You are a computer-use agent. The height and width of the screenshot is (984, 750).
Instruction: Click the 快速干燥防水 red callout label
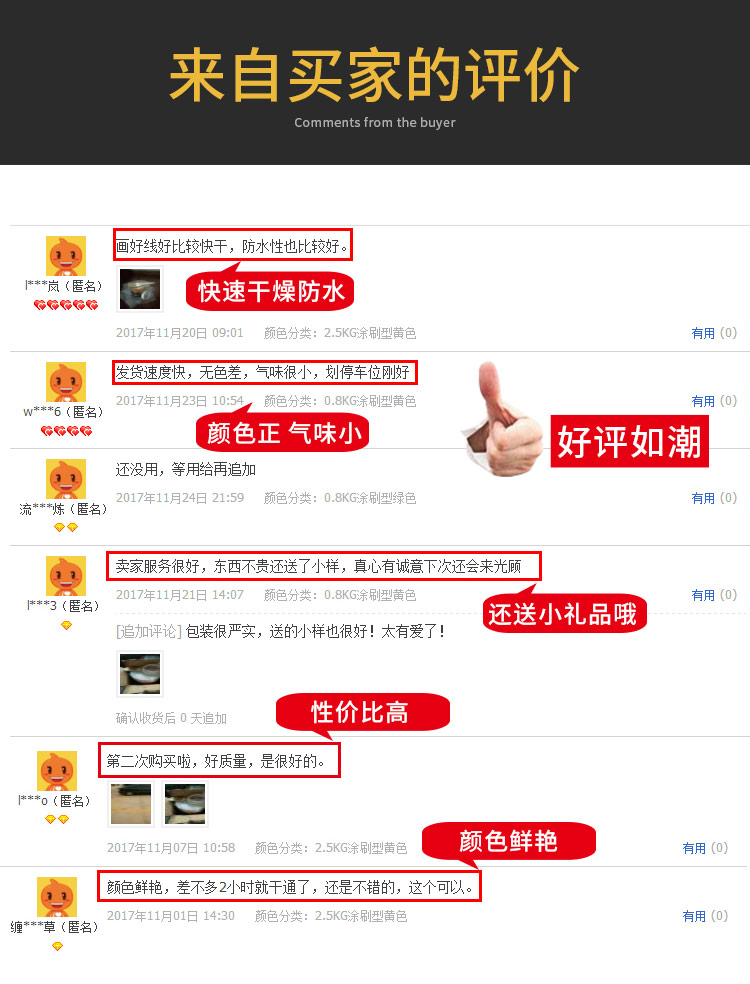tap(270, 291)
